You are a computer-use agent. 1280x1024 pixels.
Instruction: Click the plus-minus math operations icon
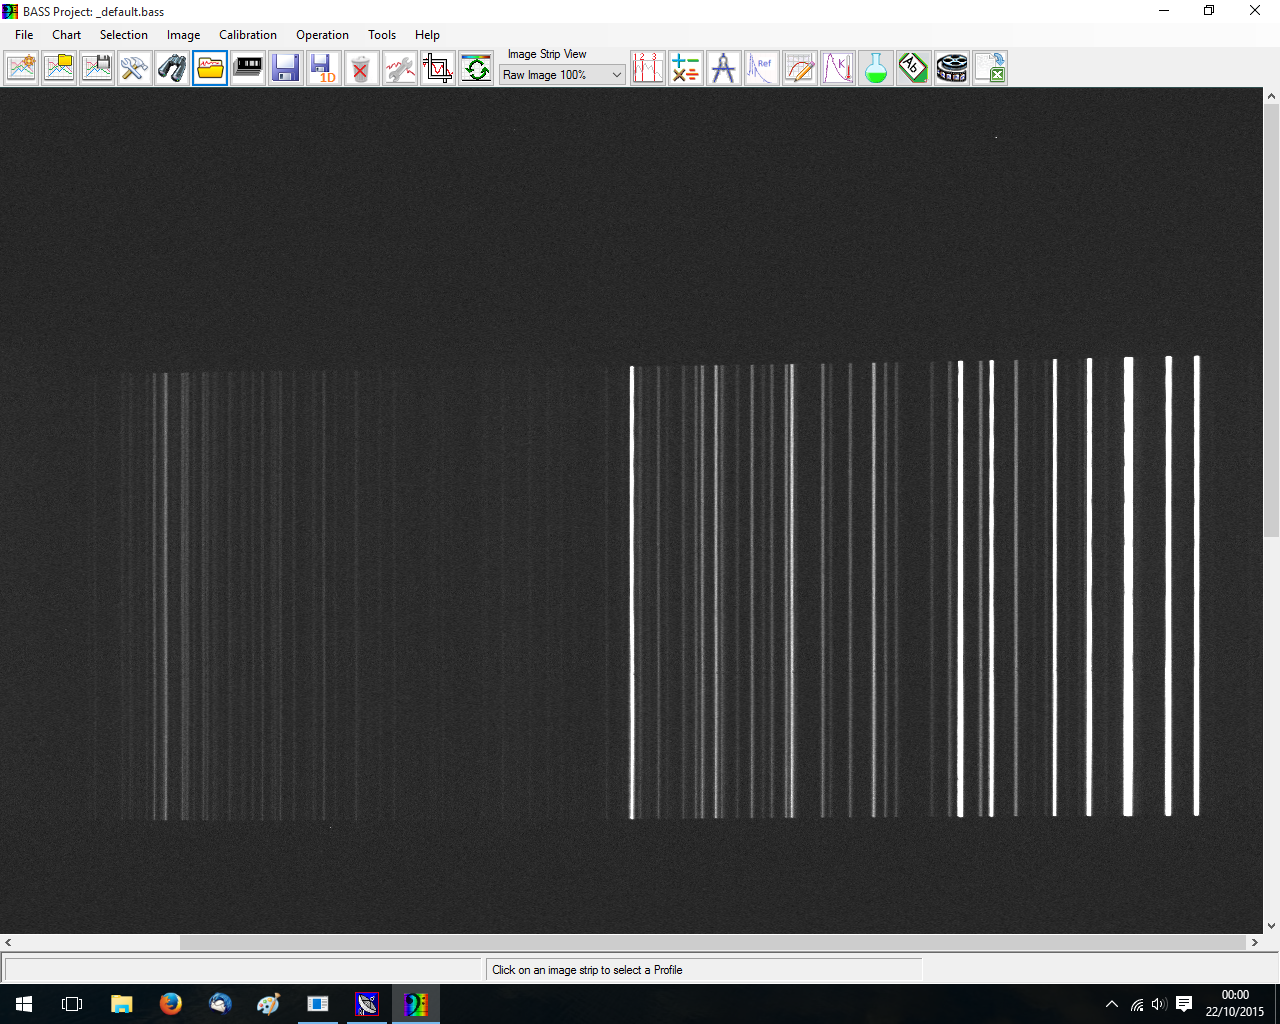click(686, 69)
